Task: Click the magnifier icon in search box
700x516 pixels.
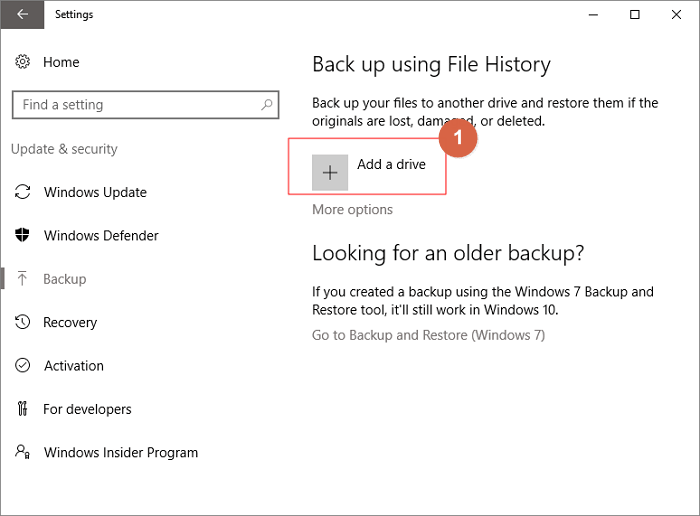Action: (267, 105)
